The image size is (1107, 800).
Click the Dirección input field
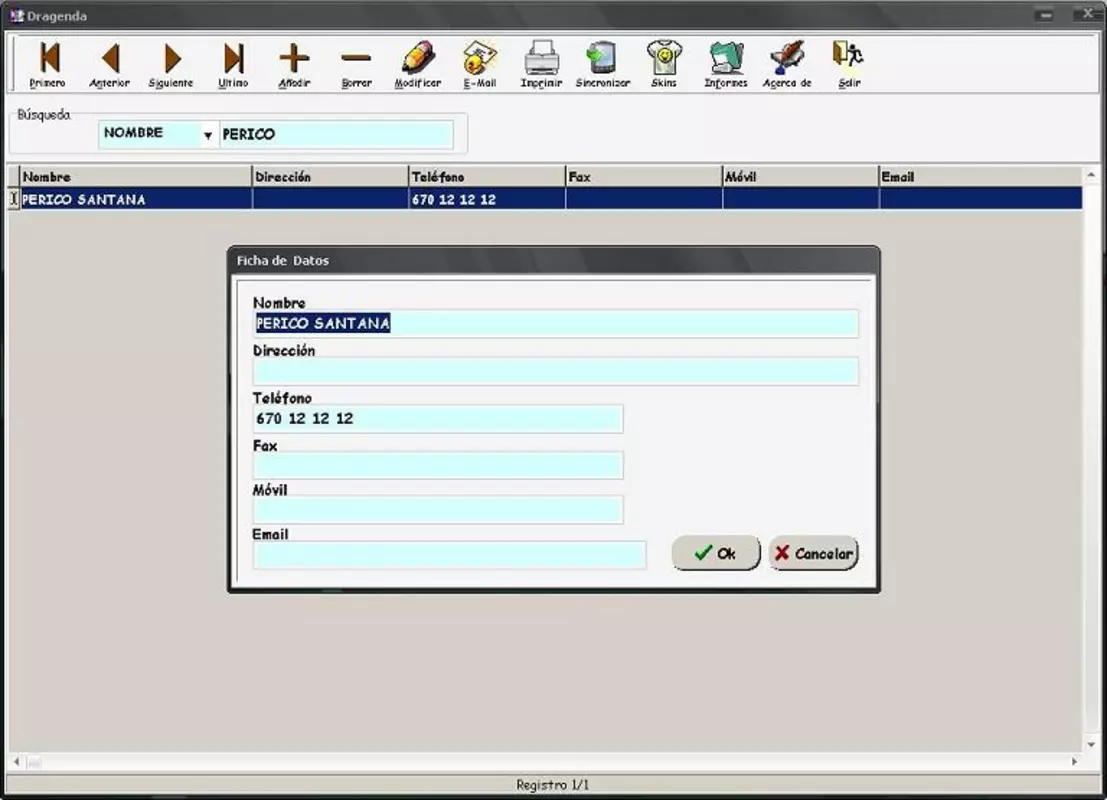tap(556, 371)
